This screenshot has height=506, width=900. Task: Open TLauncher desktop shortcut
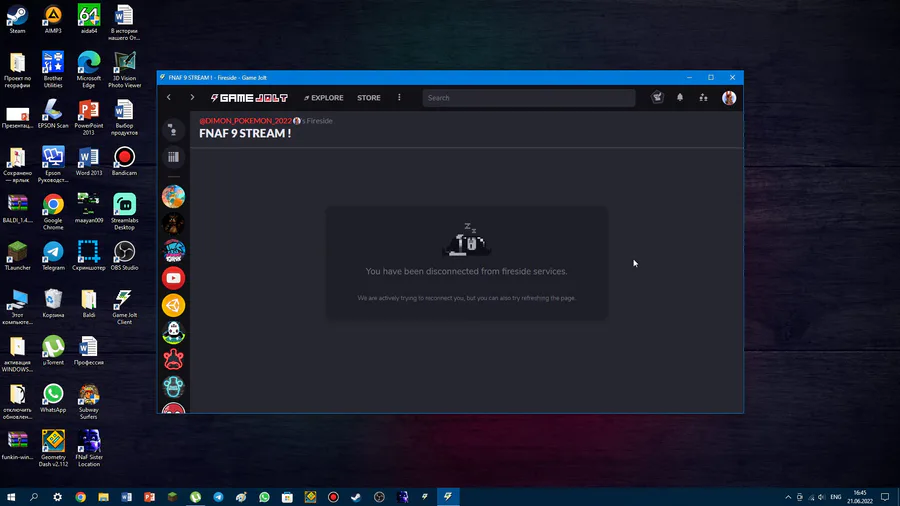click(17, 256)
